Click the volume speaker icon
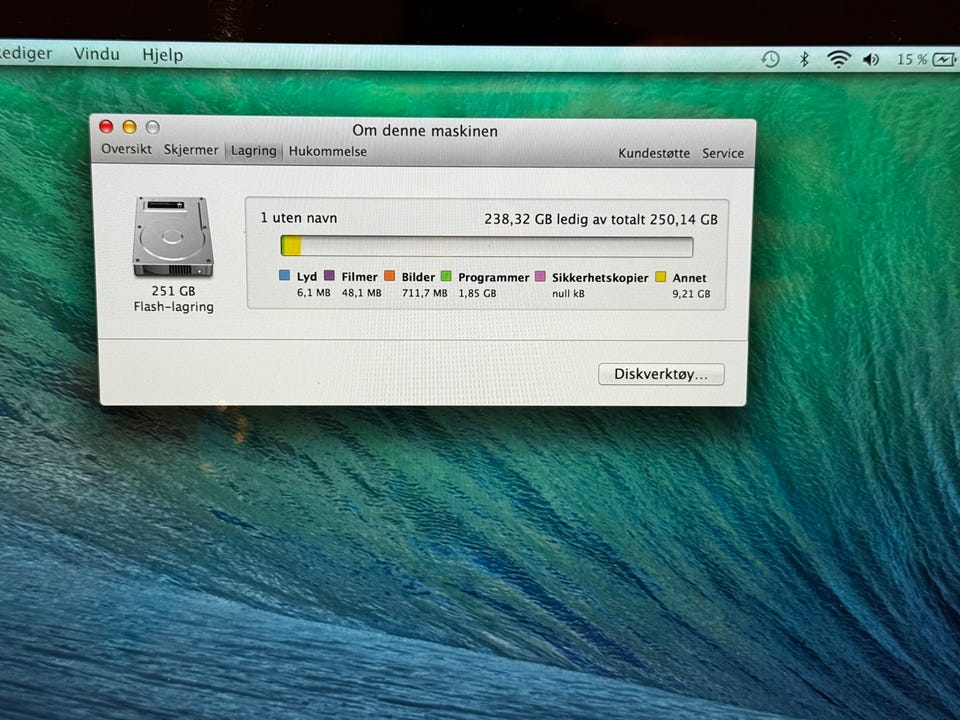Viewport: 960px width, 720px height. click(x=871, y=59)
